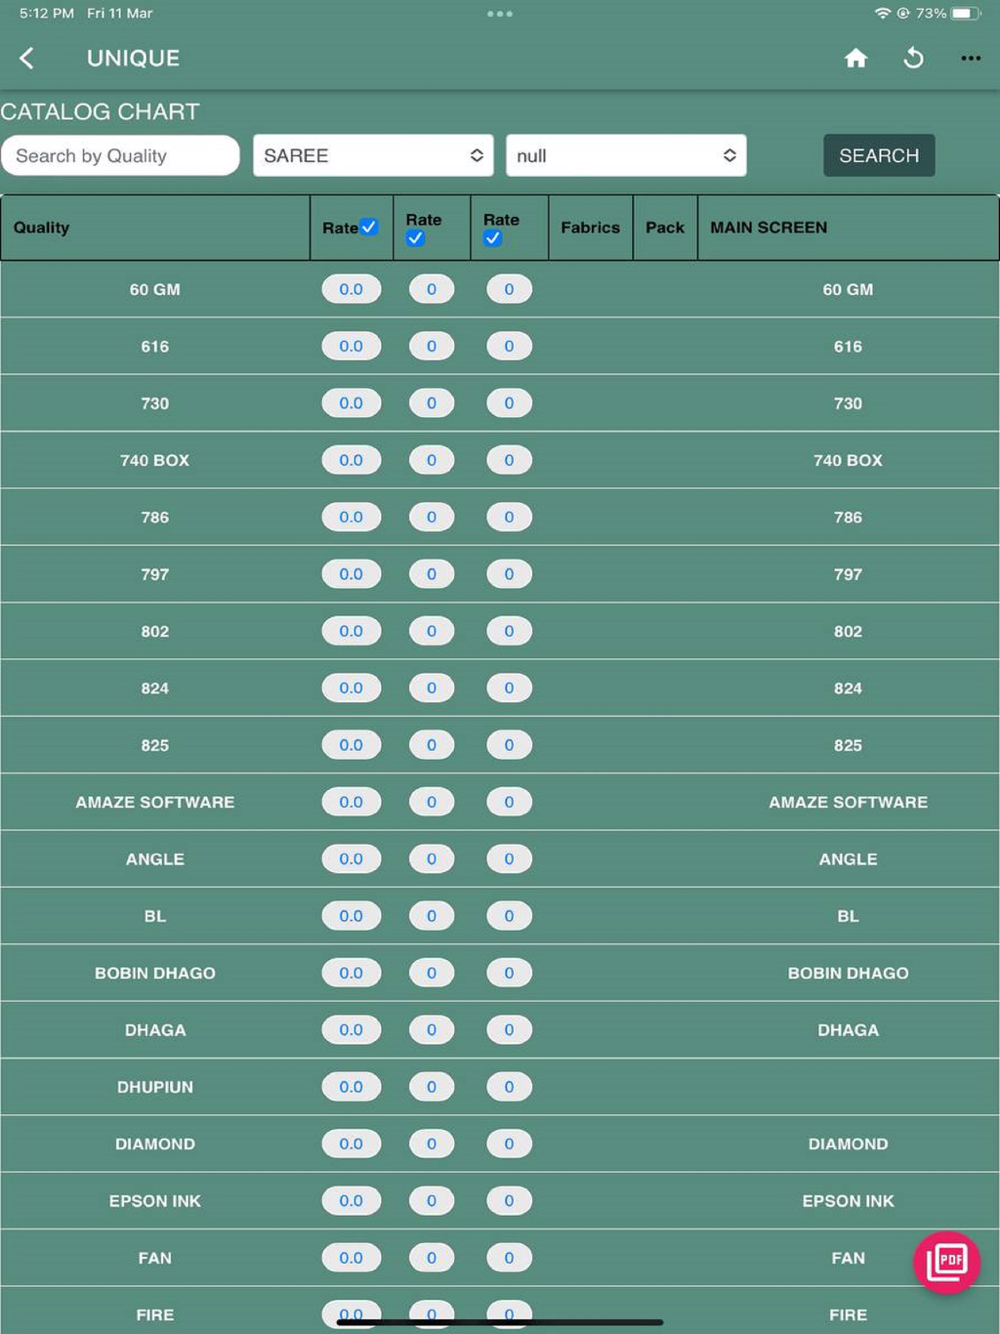The image size is (1000, 1334).
Task: Select 786 in MAIN SCREEN column
Action: (x=848, y=517)
